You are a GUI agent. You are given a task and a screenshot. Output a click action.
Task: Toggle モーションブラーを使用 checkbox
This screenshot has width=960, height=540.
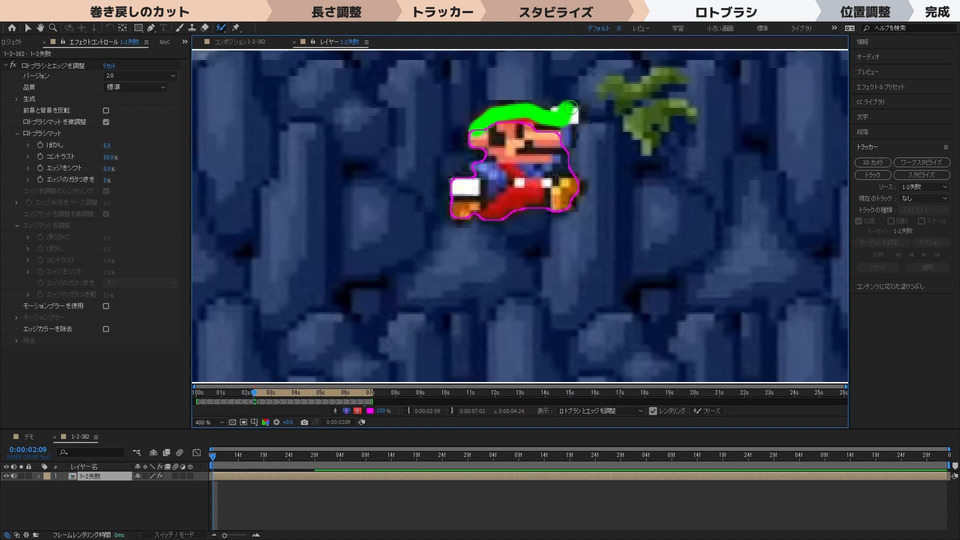[x=106, y=306]
